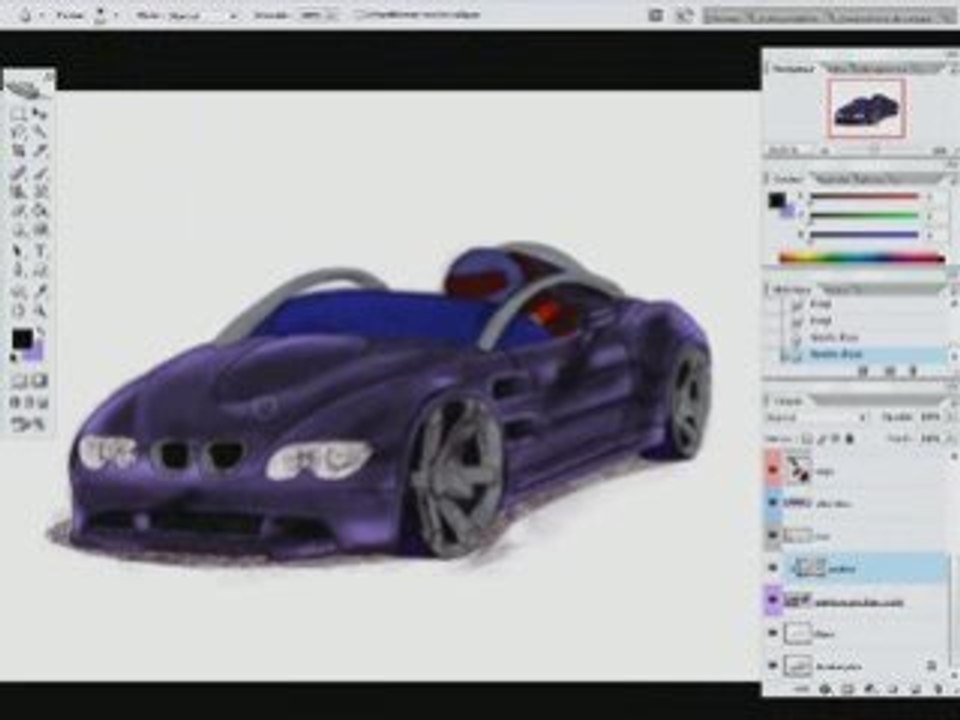
Task: Click the blue channel slider in Color panel
Action: tap(864, 234)
